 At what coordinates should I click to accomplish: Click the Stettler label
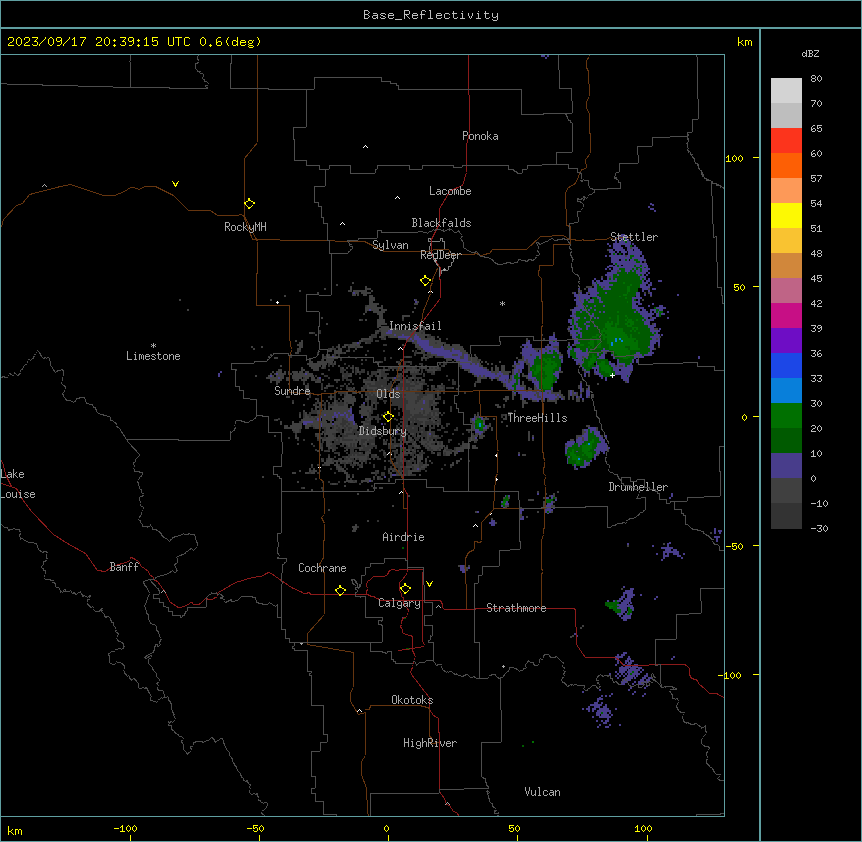[634, 237]
